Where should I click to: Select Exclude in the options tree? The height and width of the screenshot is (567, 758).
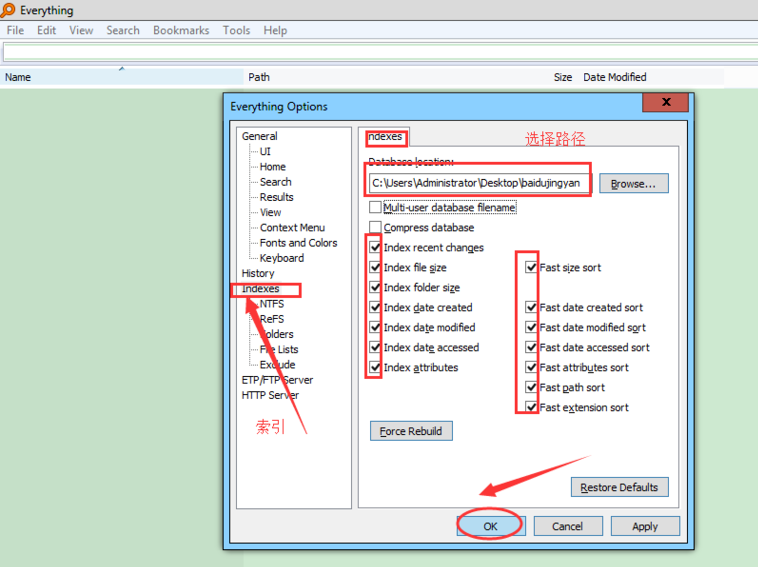[x=277, y=364]
